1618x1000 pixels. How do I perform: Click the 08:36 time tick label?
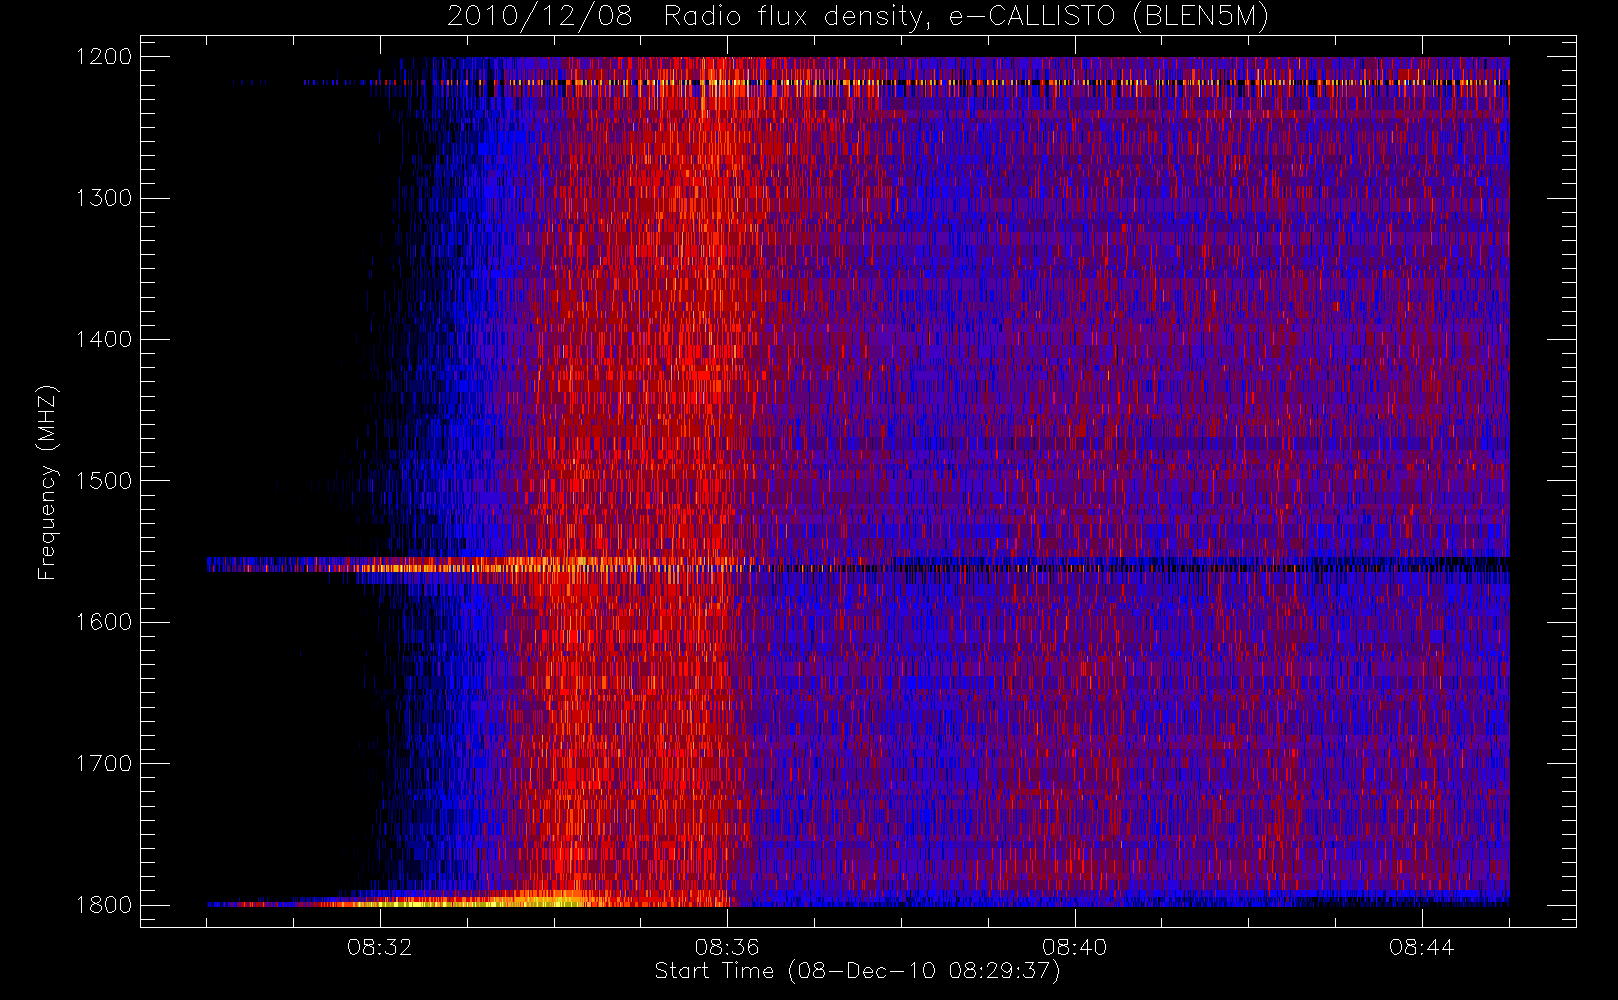pyautogui.click(x=727, y=947)
